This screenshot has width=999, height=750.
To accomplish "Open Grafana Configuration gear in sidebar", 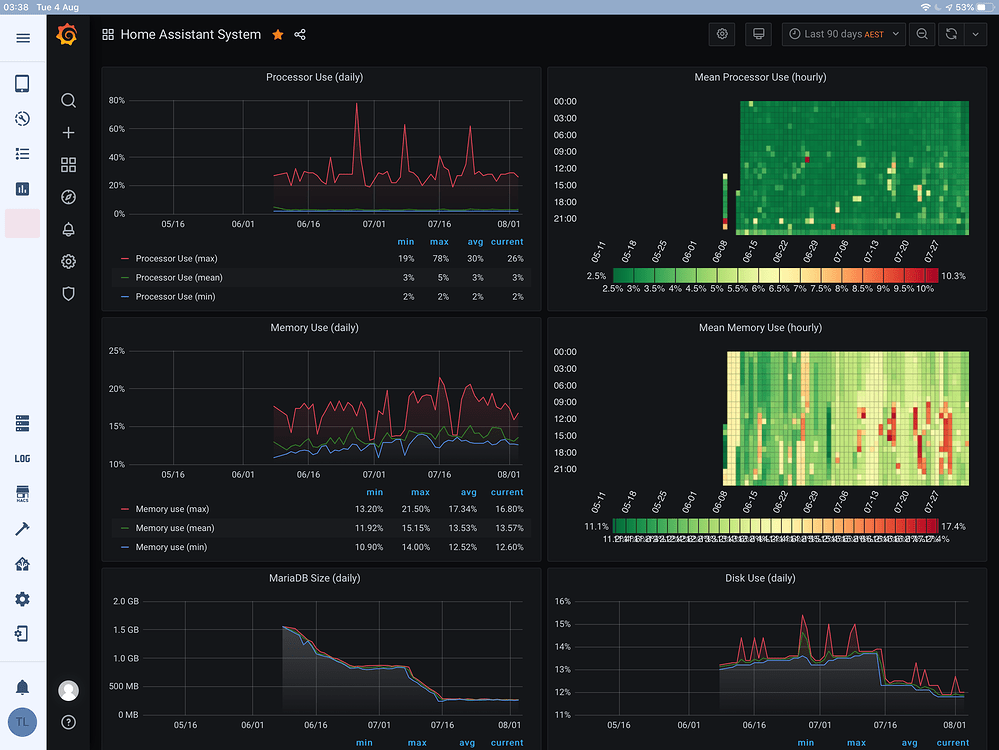I will coord(68,261).
